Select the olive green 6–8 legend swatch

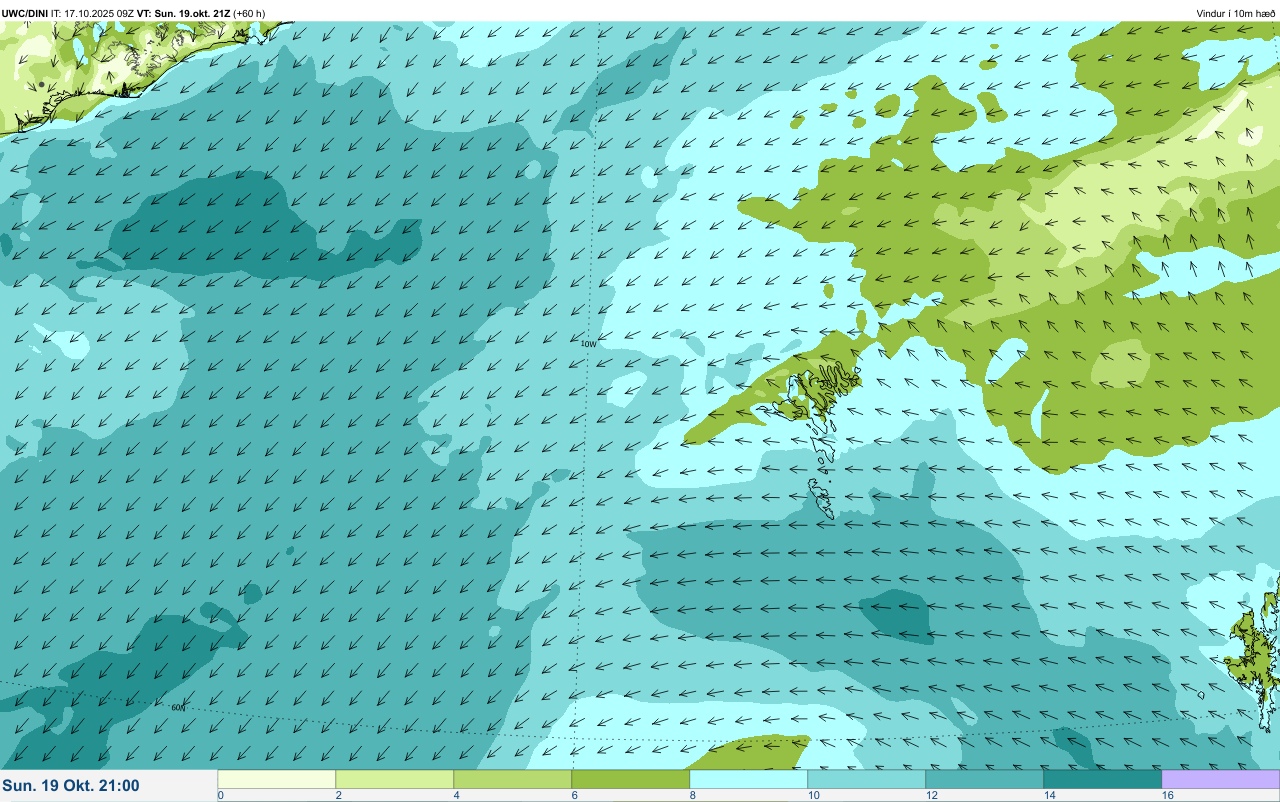point(630,779)
